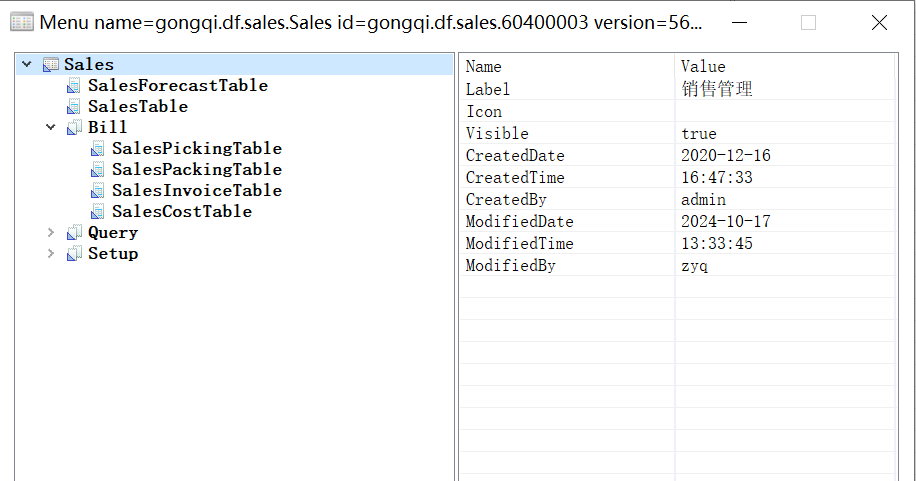Collapse the Bill submenu node
This screenshot has width=916, height=481.
pos(51,127)
